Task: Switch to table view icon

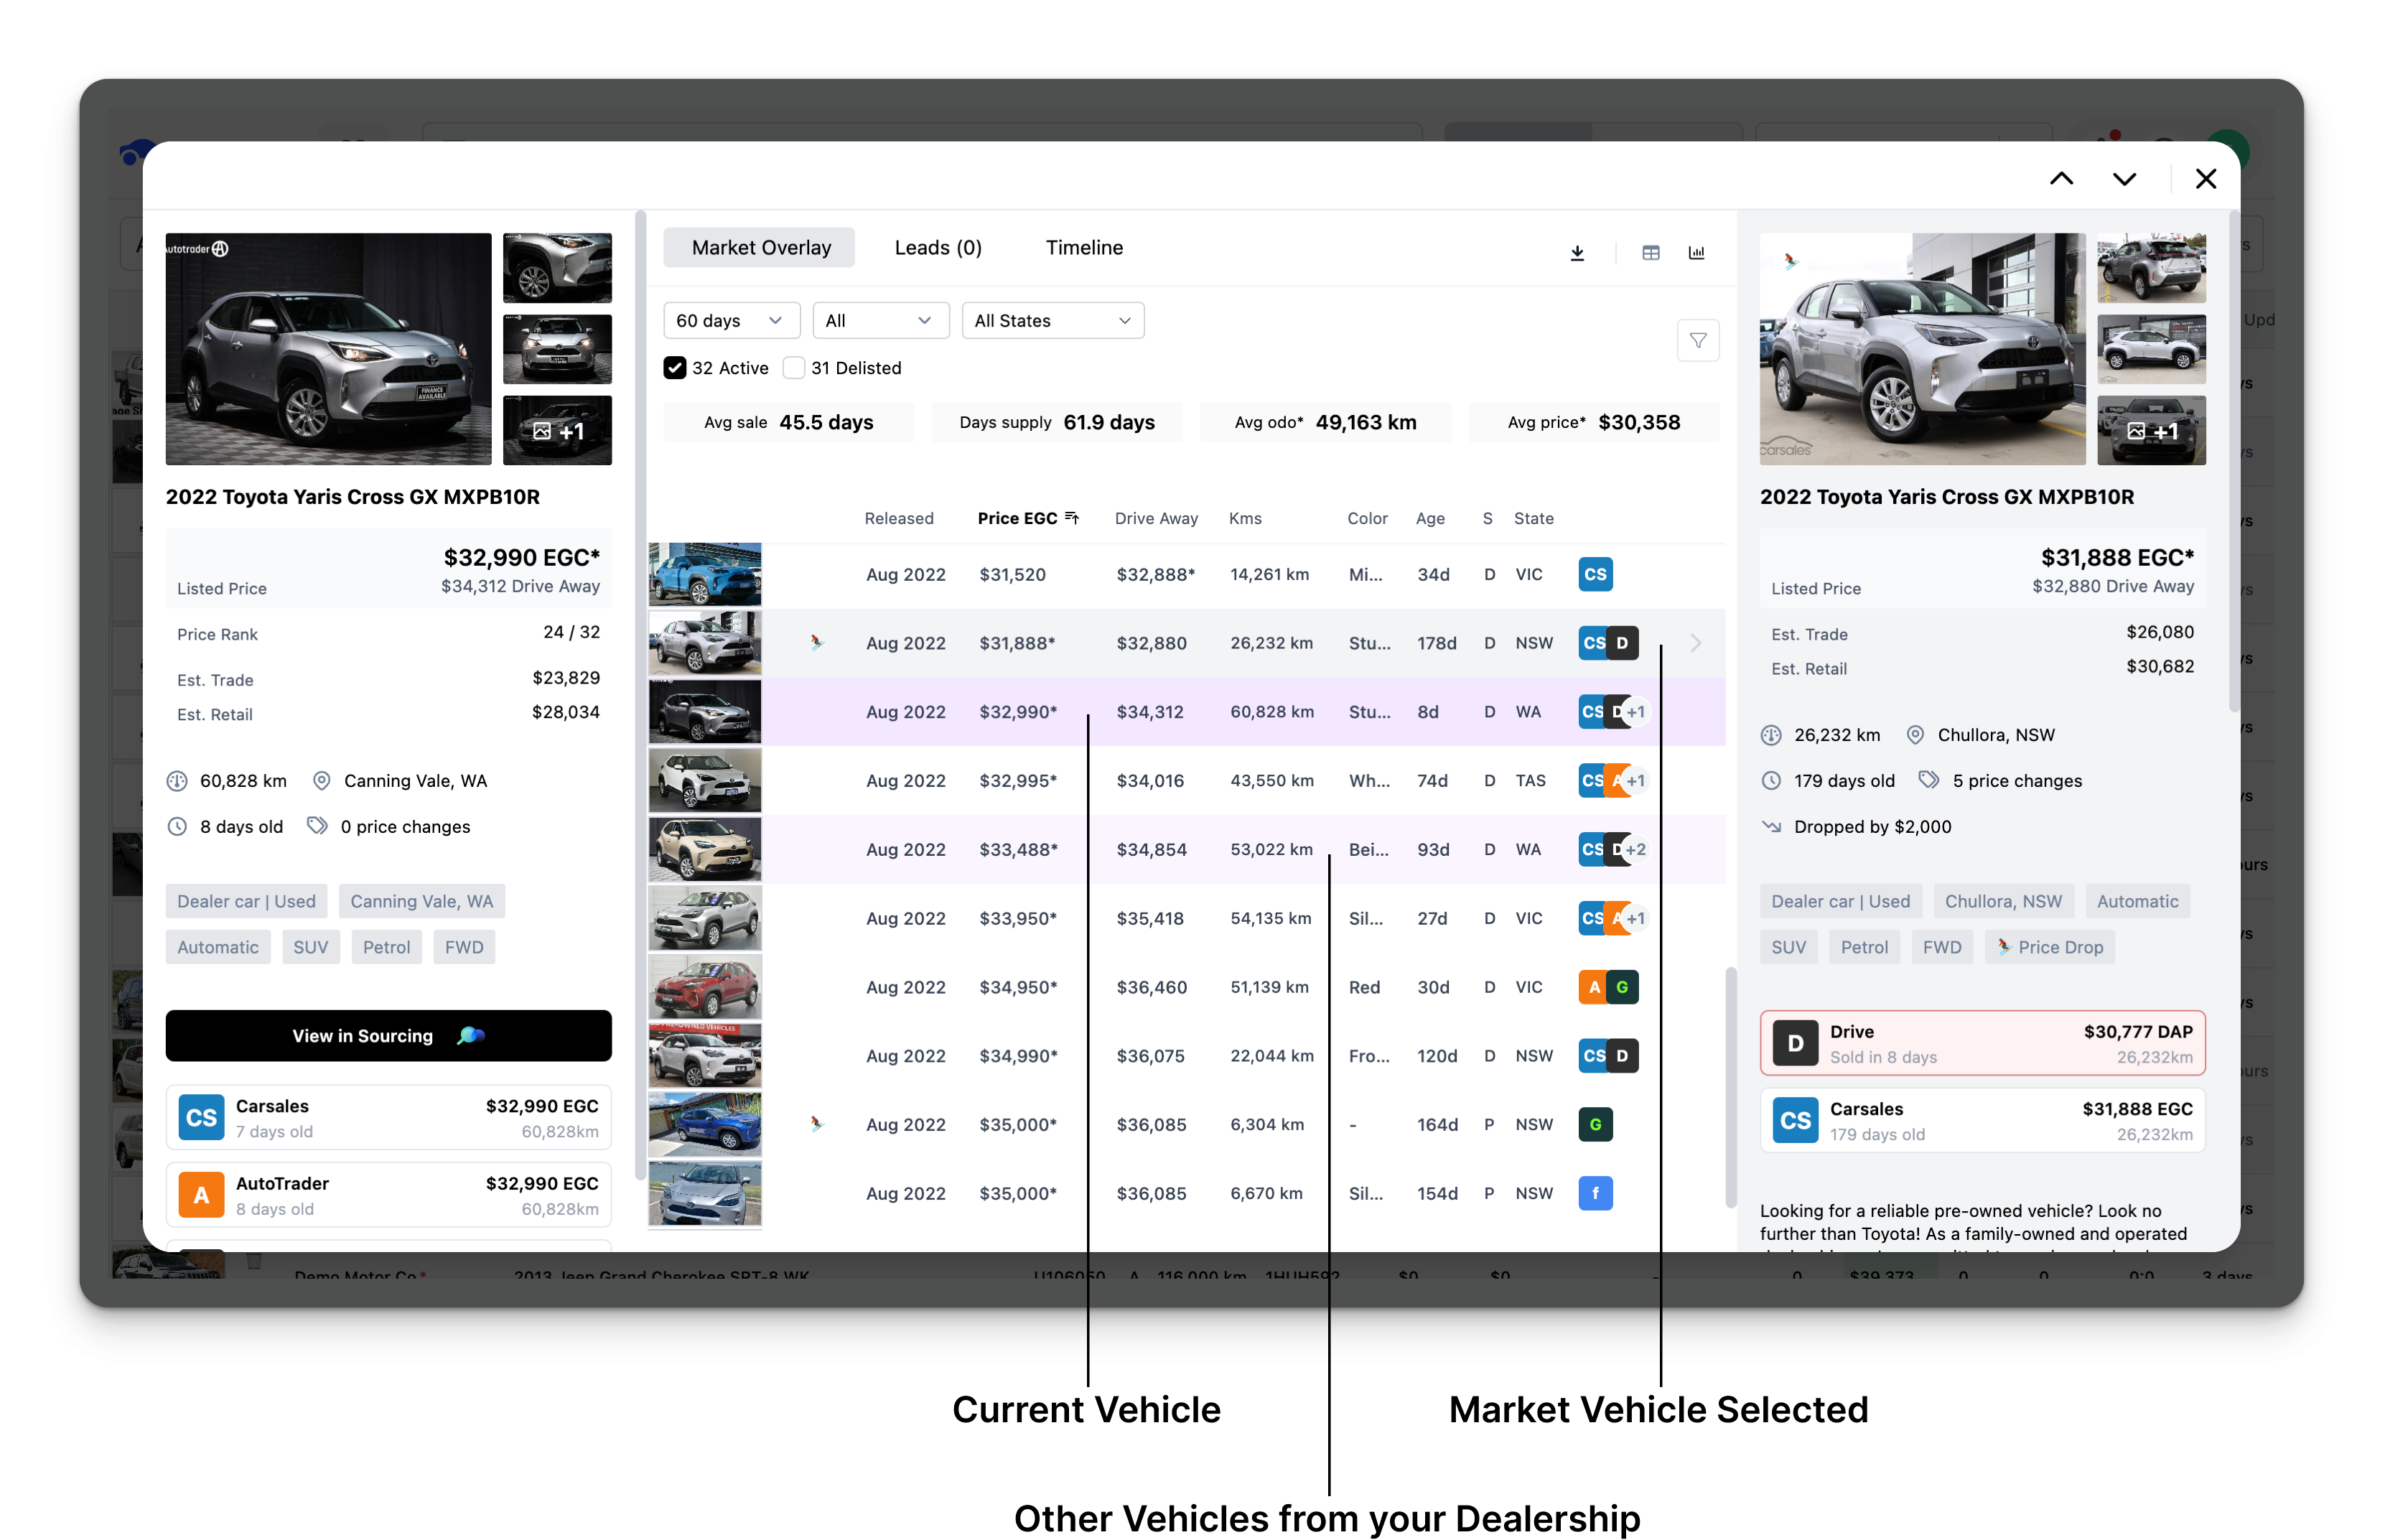Action: click(x=1650, y=253)
